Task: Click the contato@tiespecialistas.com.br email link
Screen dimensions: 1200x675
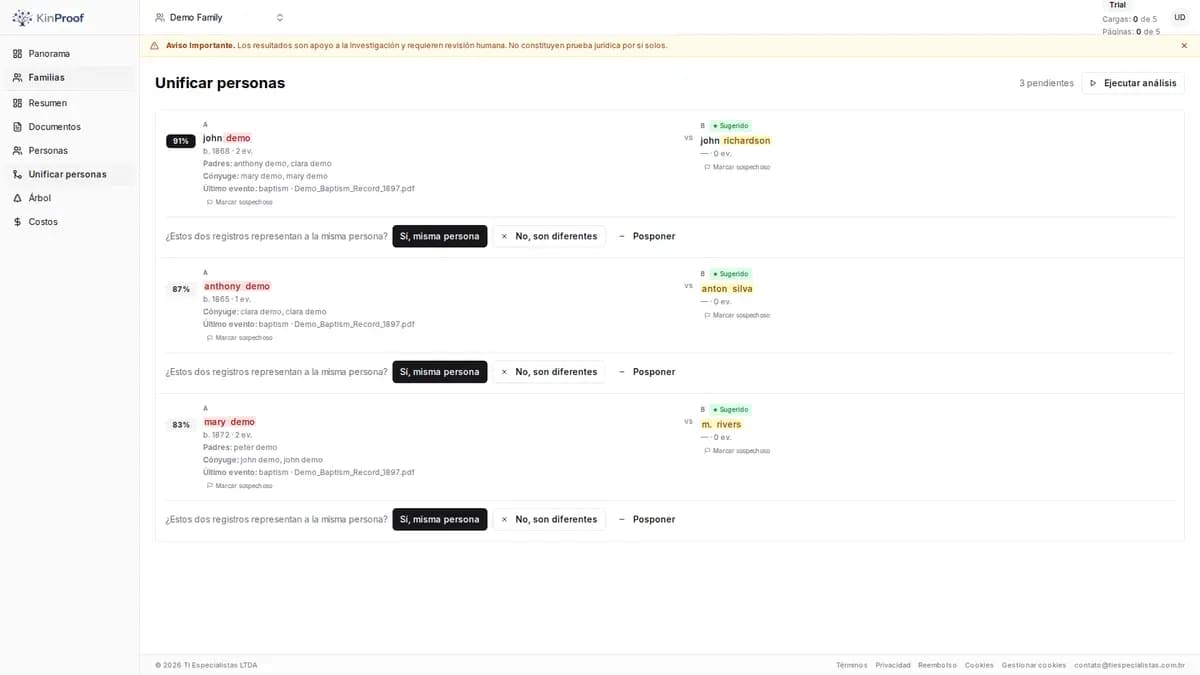Action: tap(1130, 665)
